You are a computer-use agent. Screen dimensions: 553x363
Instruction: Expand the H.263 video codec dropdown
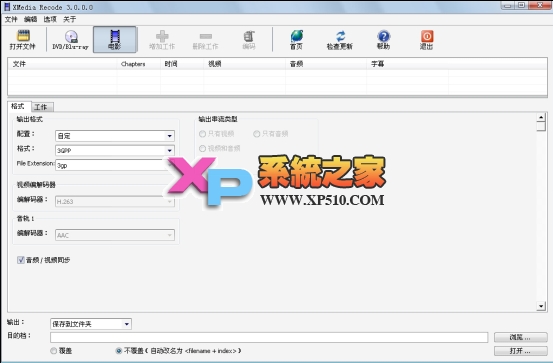tap(169, 201)
